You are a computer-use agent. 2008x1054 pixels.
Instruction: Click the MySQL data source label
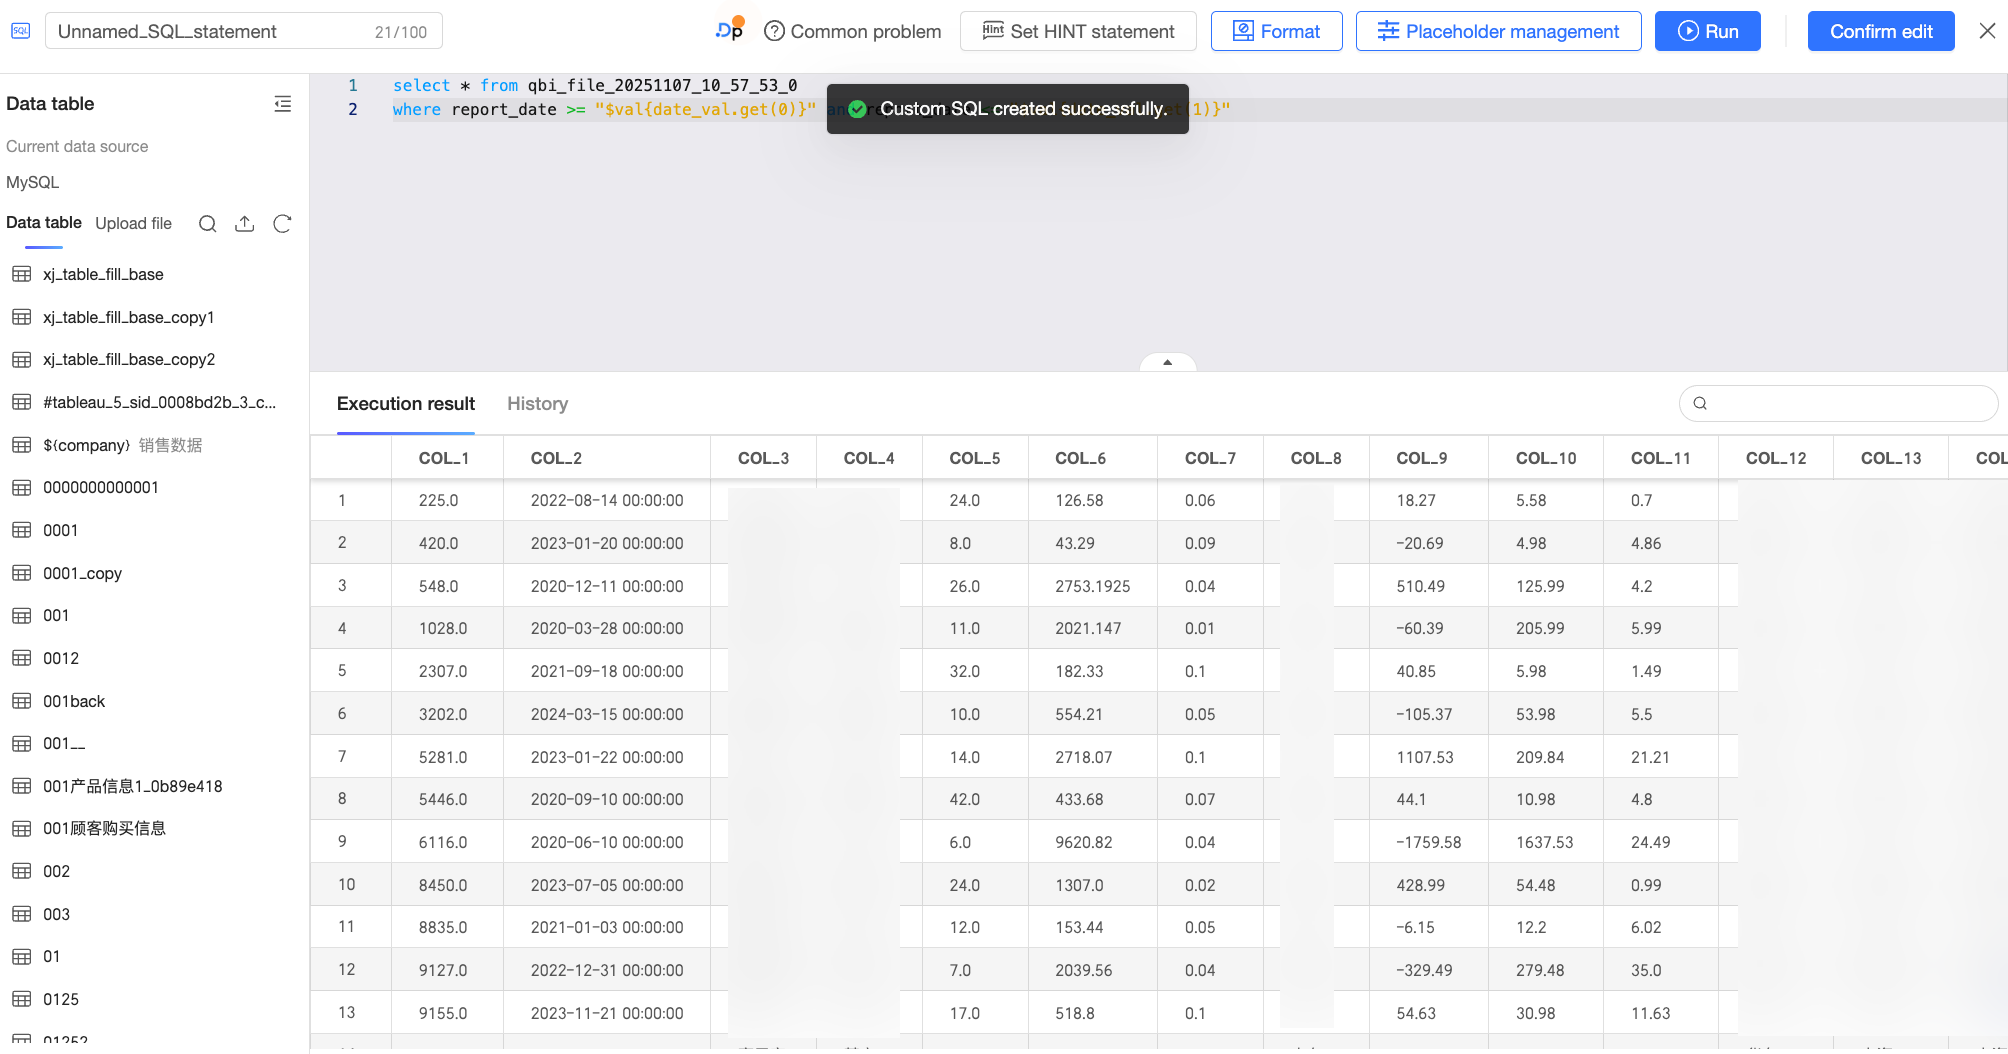point(33,182)
